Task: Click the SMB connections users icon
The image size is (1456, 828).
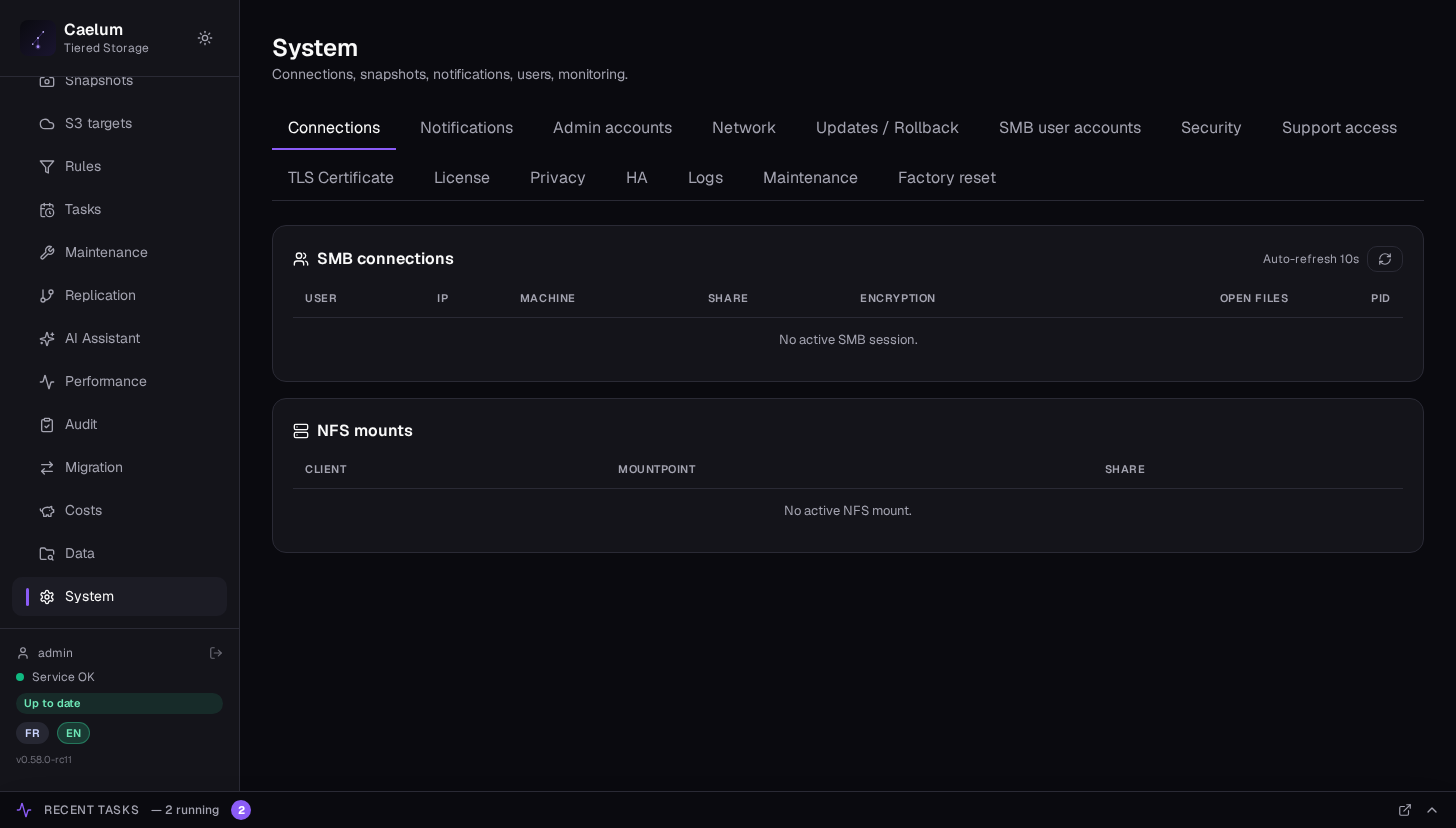Action: [301, 259]
